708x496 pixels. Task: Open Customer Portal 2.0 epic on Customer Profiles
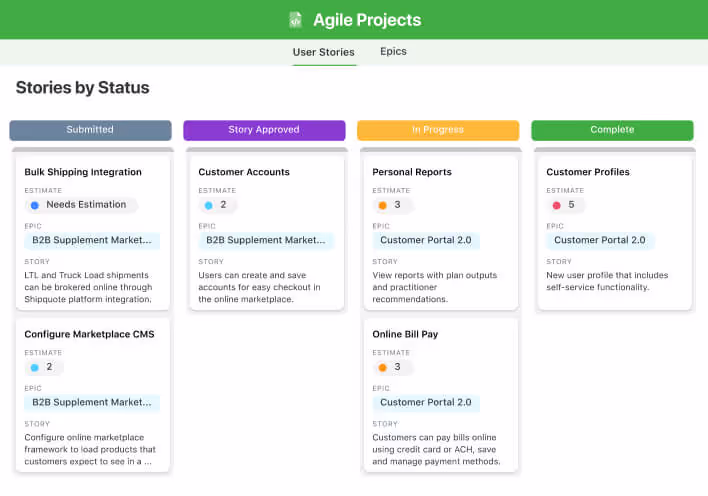[x=600, y=240]
